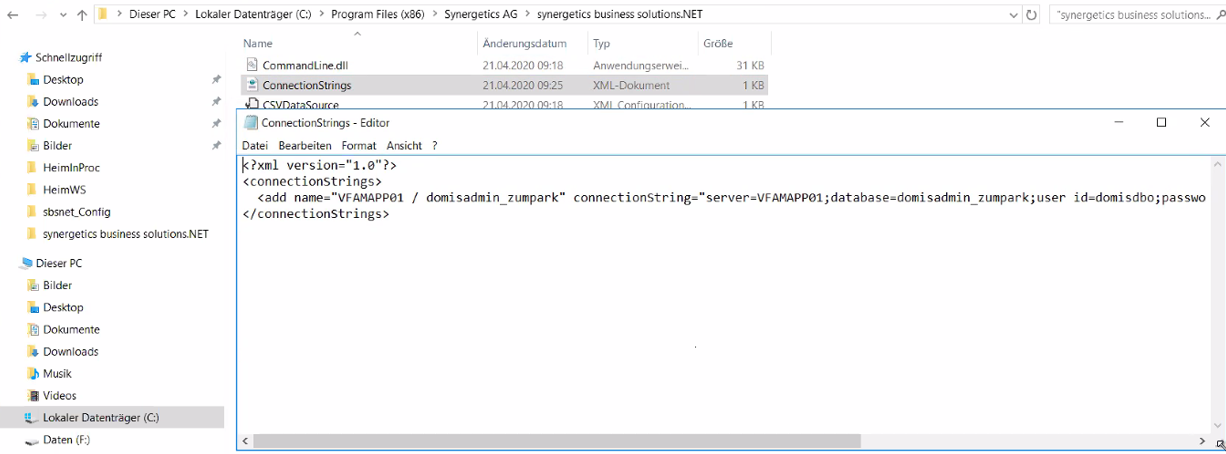Click the folder icon in address bar
Screen dimensions: 1226x454
(x=103, y=15)
